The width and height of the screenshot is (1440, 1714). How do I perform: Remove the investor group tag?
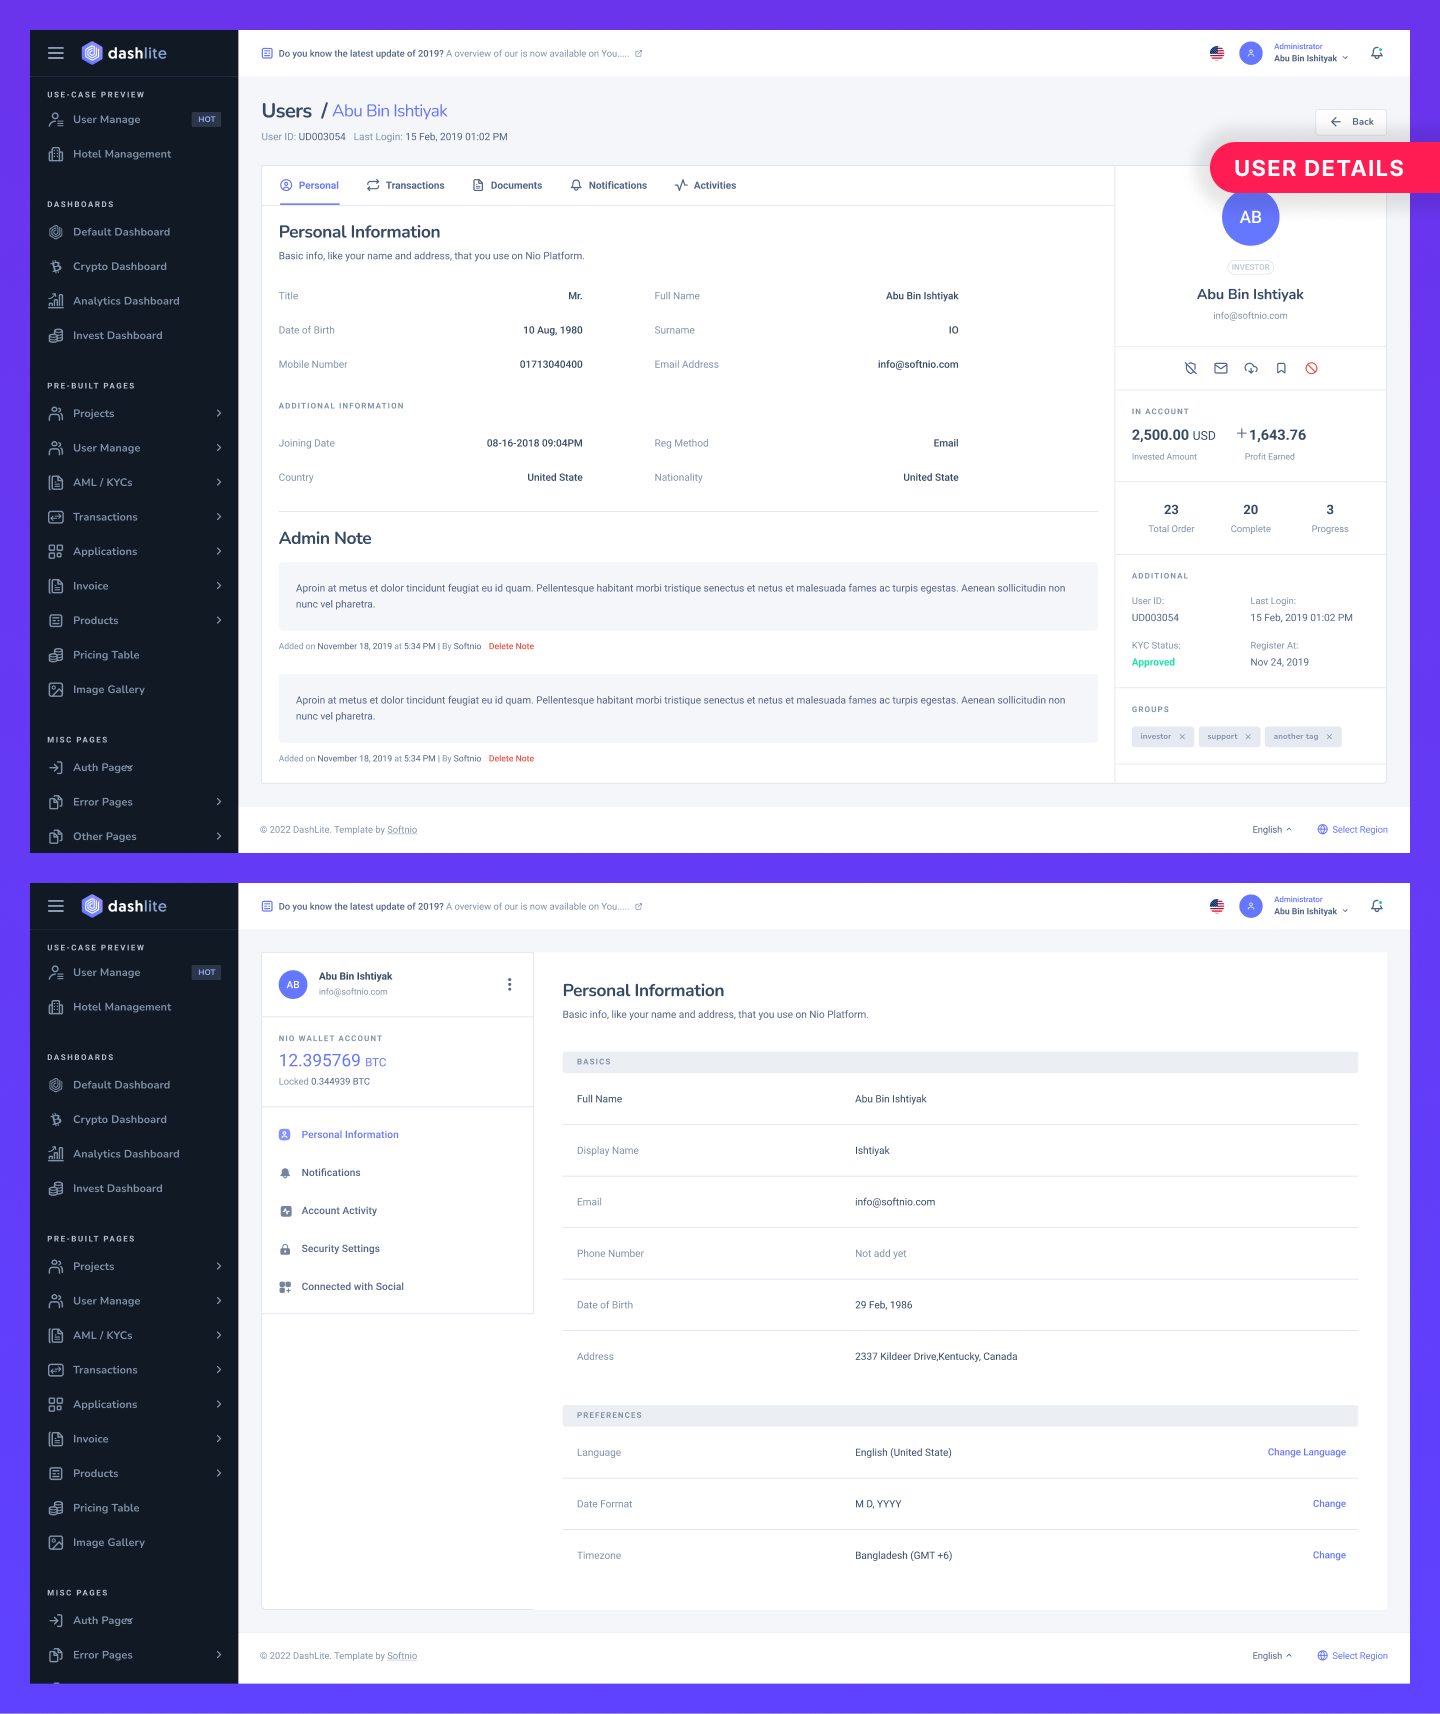(1182, 737)
